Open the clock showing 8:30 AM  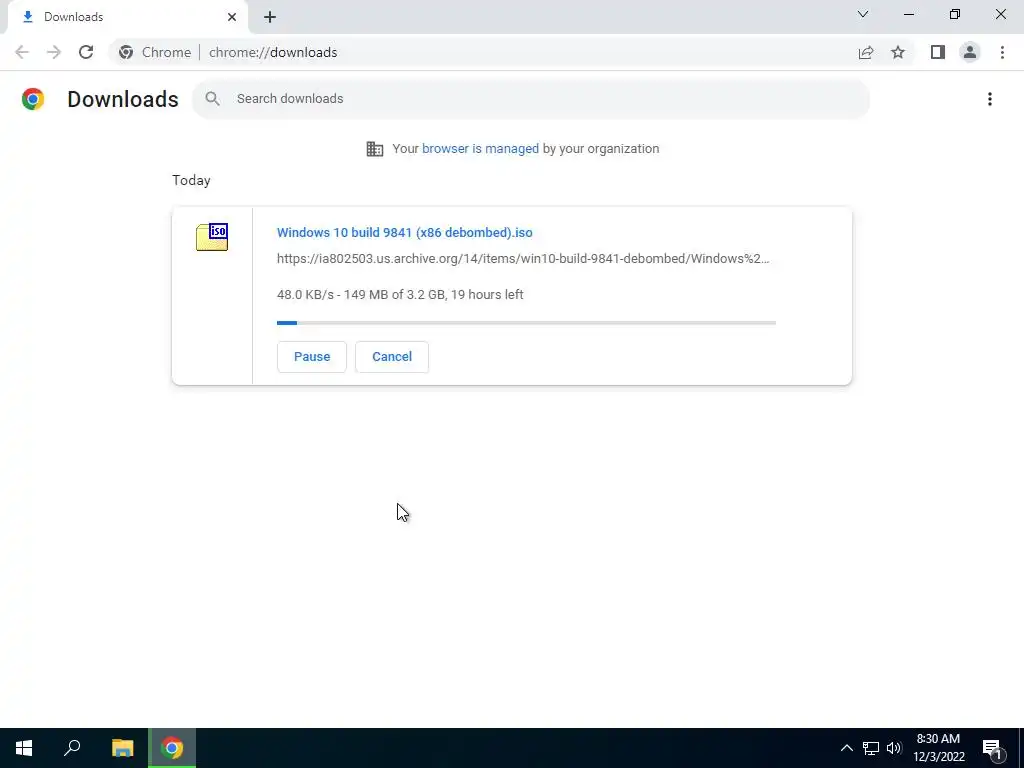click(938, 748)
